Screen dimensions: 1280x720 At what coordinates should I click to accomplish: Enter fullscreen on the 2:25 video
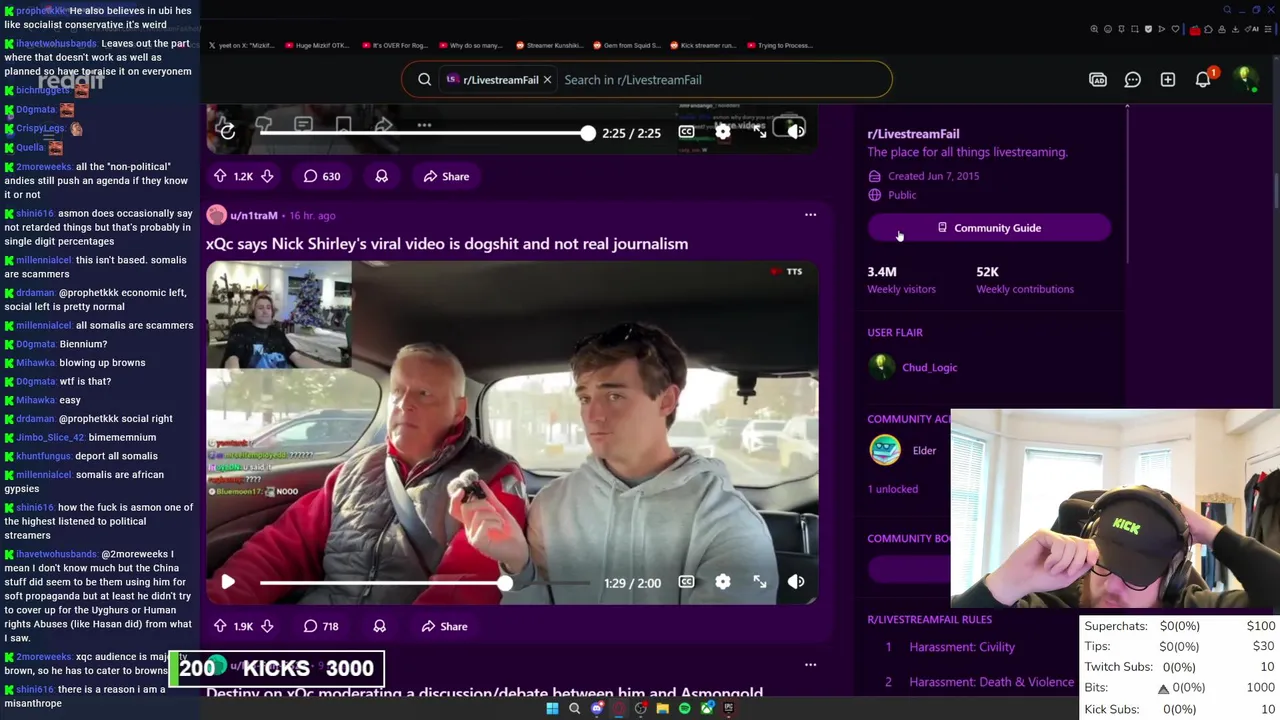click(x=760, y=132)
